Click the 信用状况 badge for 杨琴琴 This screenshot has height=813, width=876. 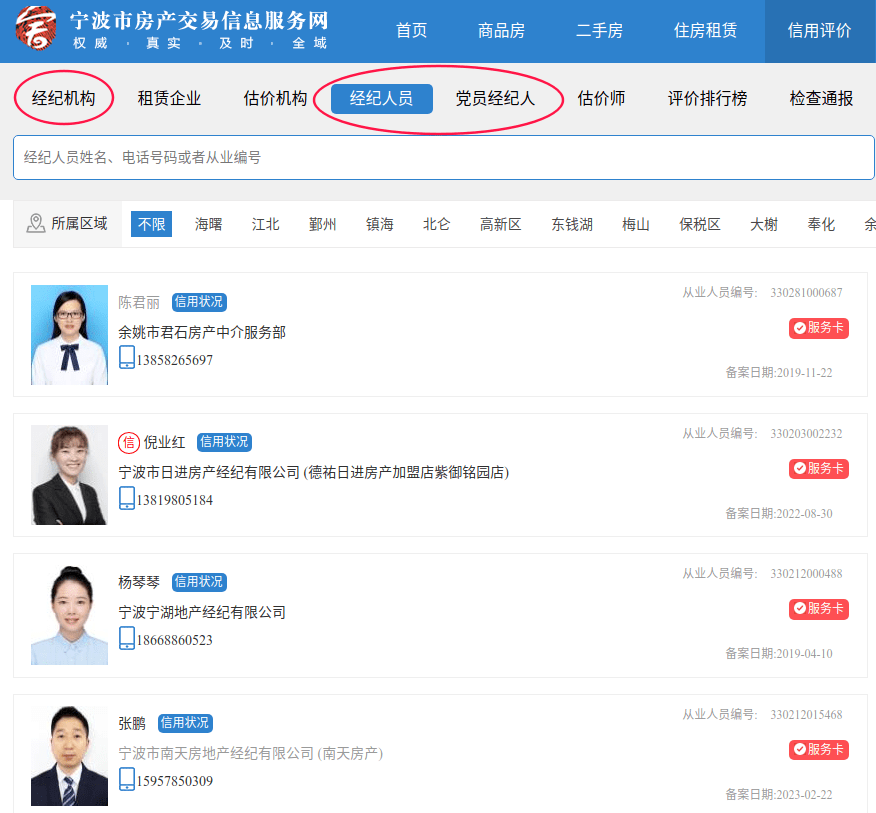(x=198, y=581)
